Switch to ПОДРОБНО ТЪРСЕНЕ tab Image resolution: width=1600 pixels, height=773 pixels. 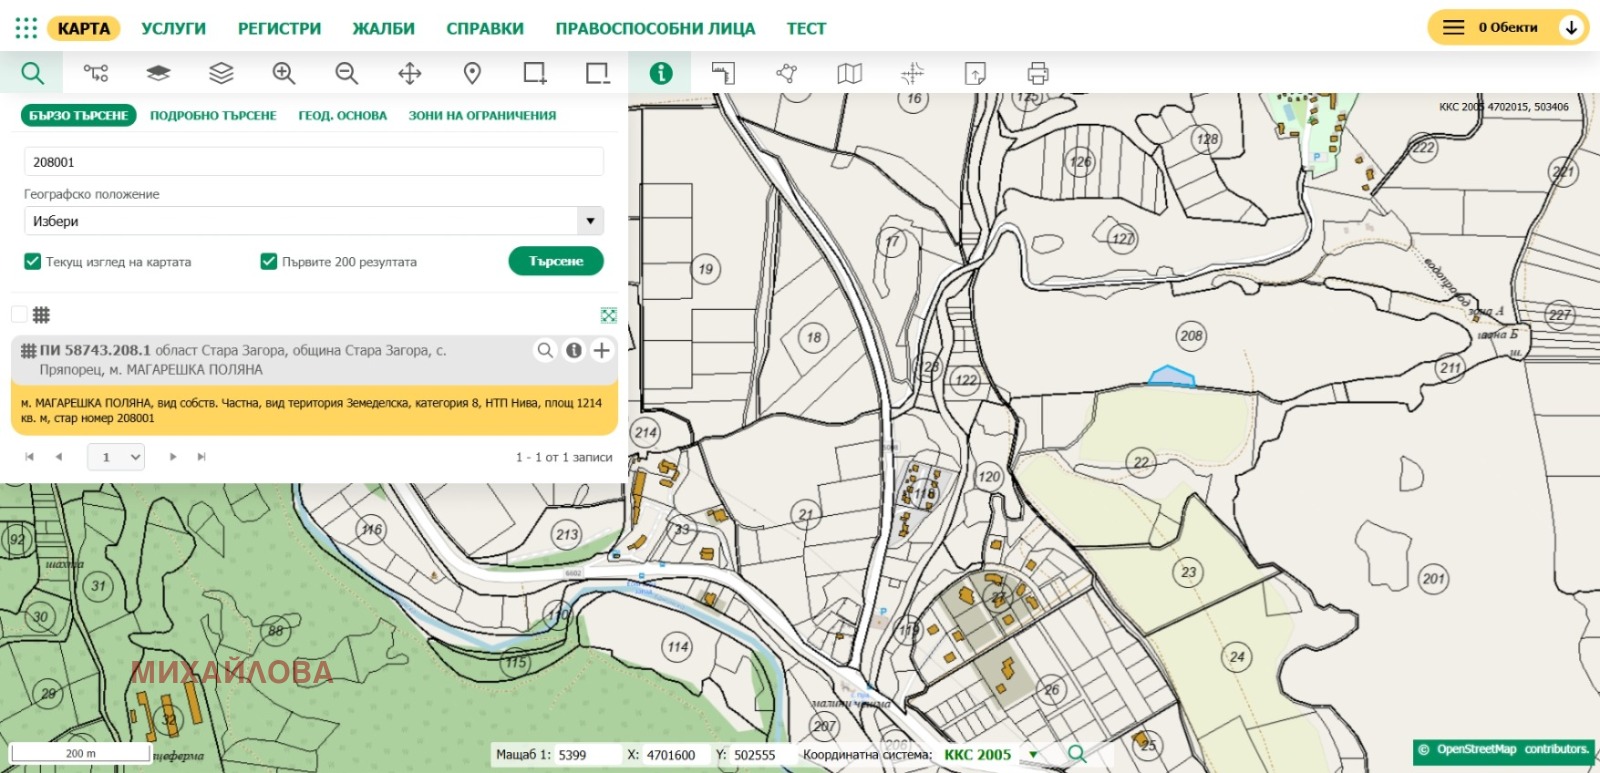click(213, 115)
